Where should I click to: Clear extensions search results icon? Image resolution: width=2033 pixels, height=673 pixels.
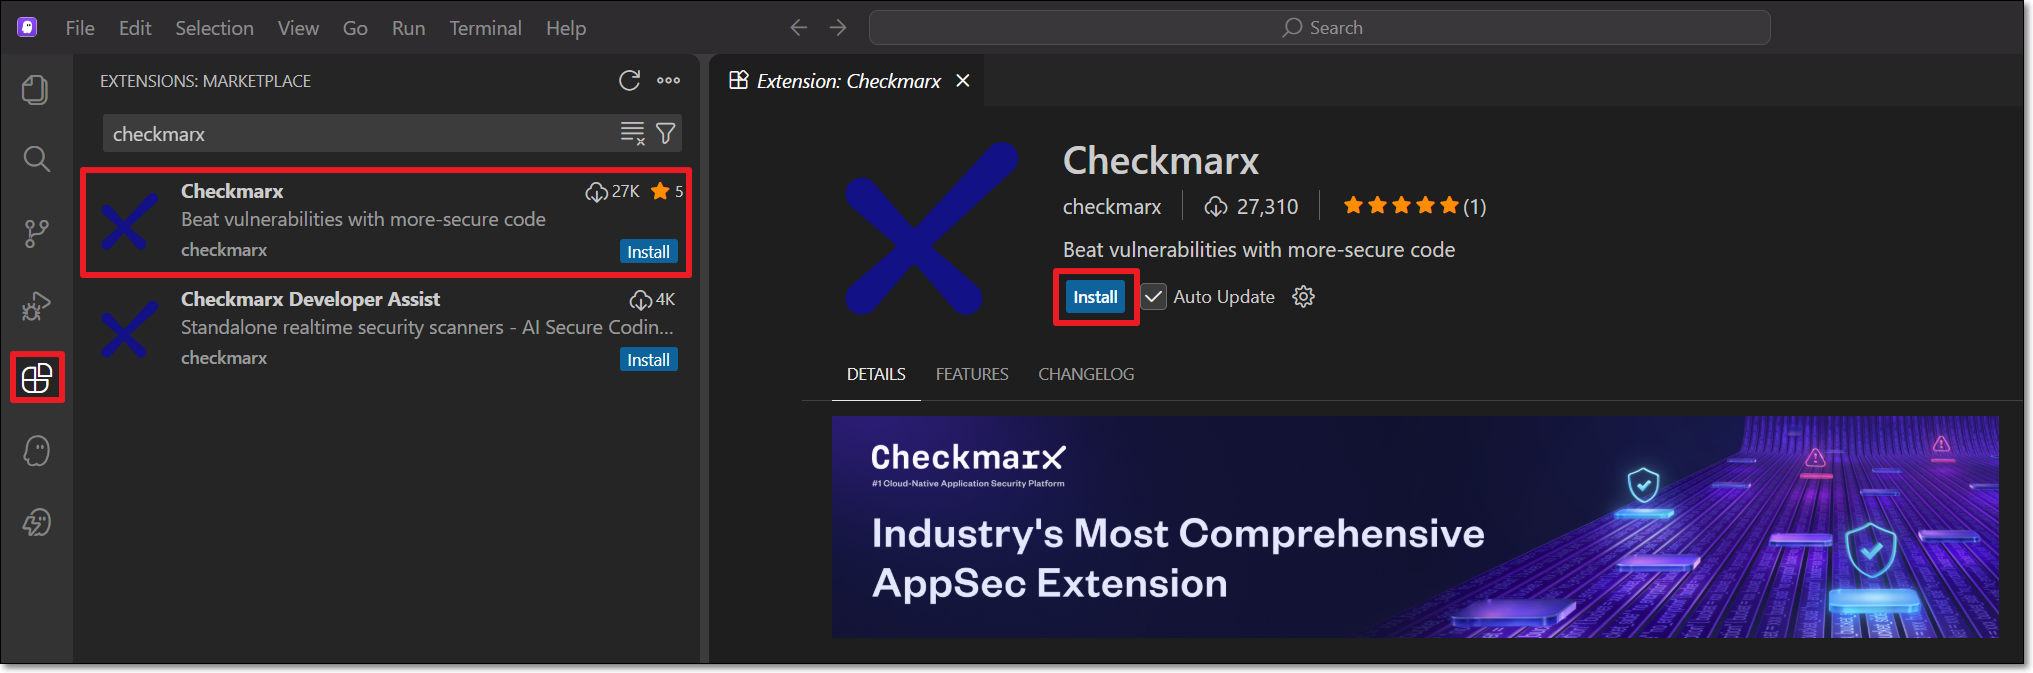(x=633, y=133)
